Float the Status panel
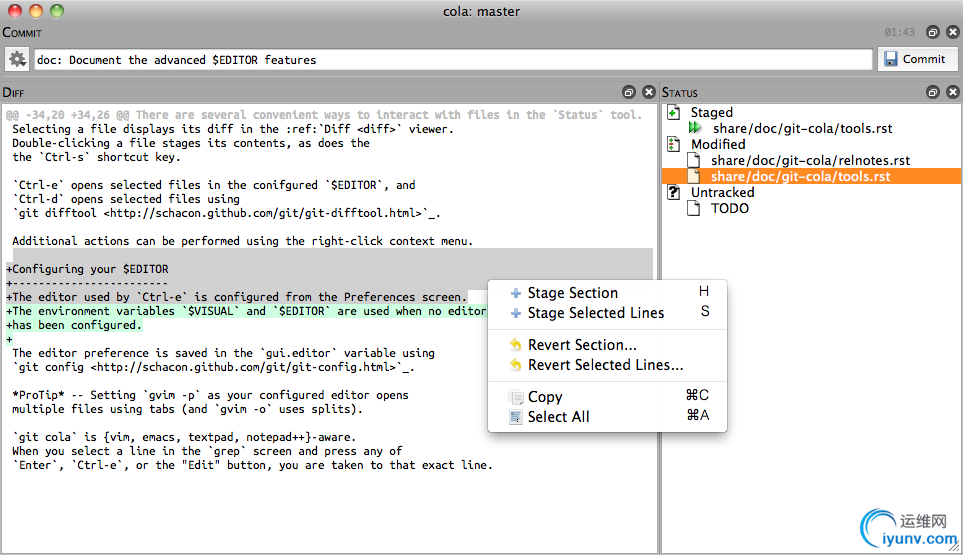The image size is (963, 555). click(x=932, y=92)
